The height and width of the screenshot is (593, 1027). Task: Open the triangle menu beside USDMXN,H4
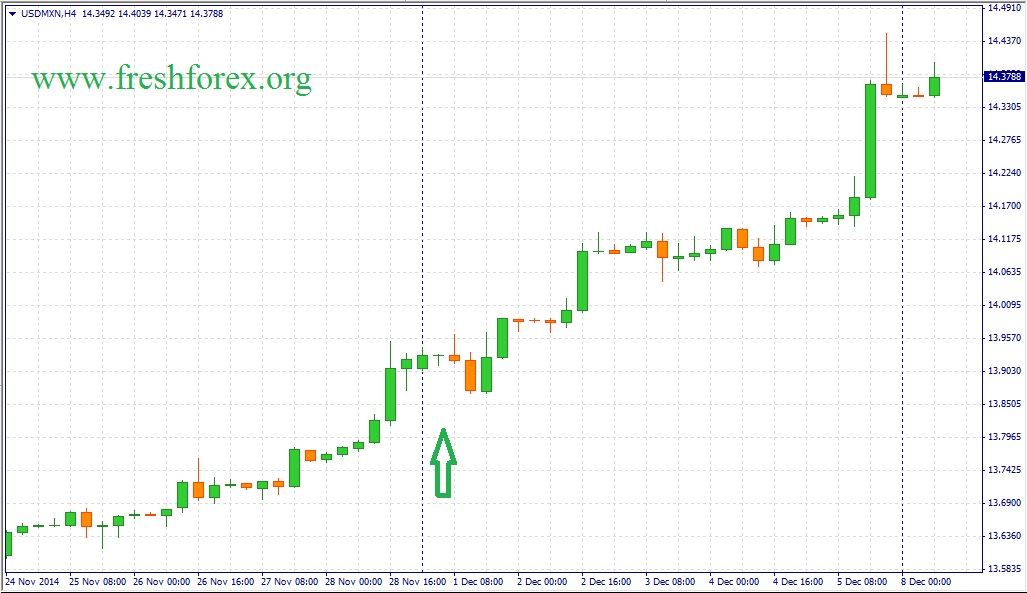point(11,13)
